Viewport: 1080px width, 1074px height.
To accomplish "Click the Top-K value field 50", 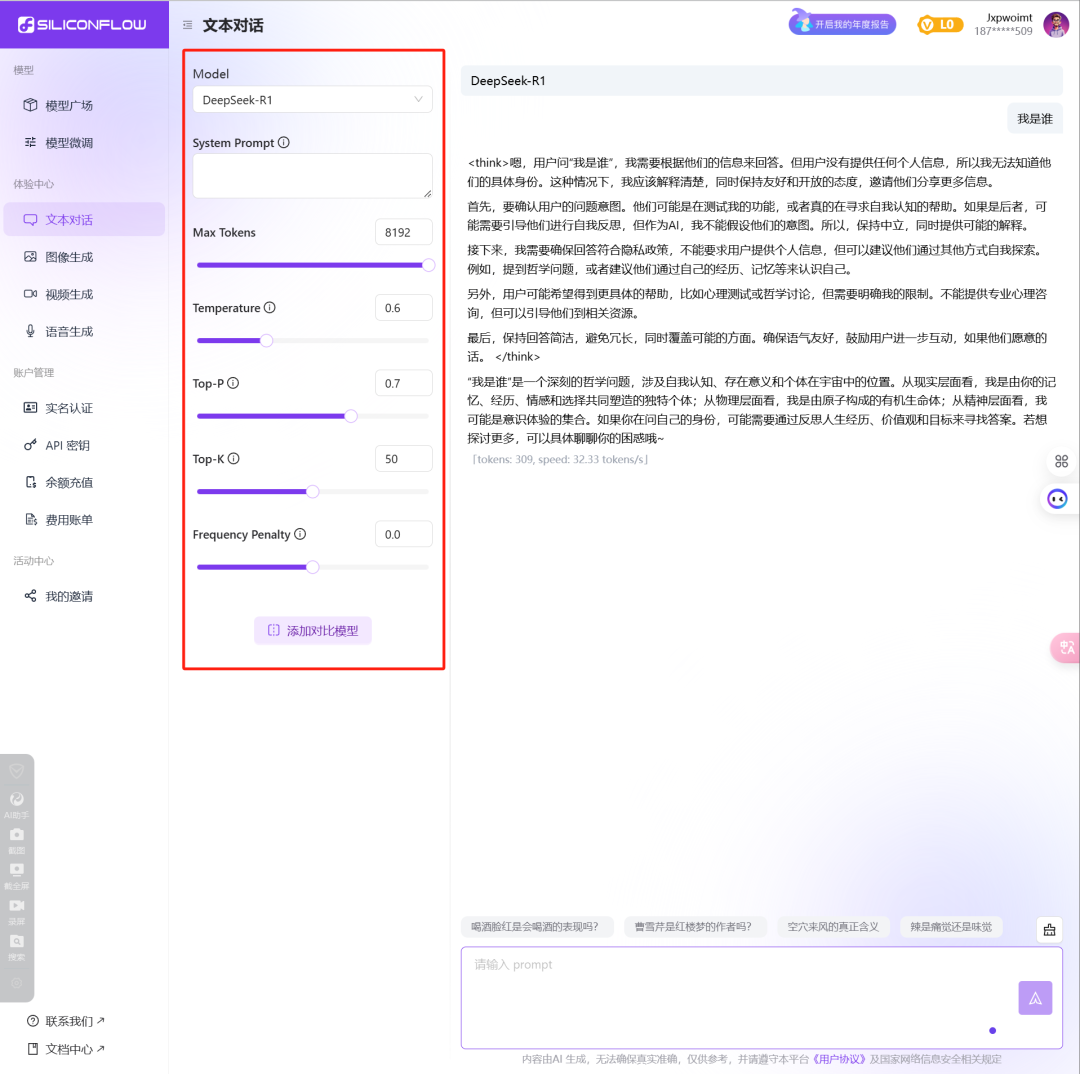I will point(404,459).
